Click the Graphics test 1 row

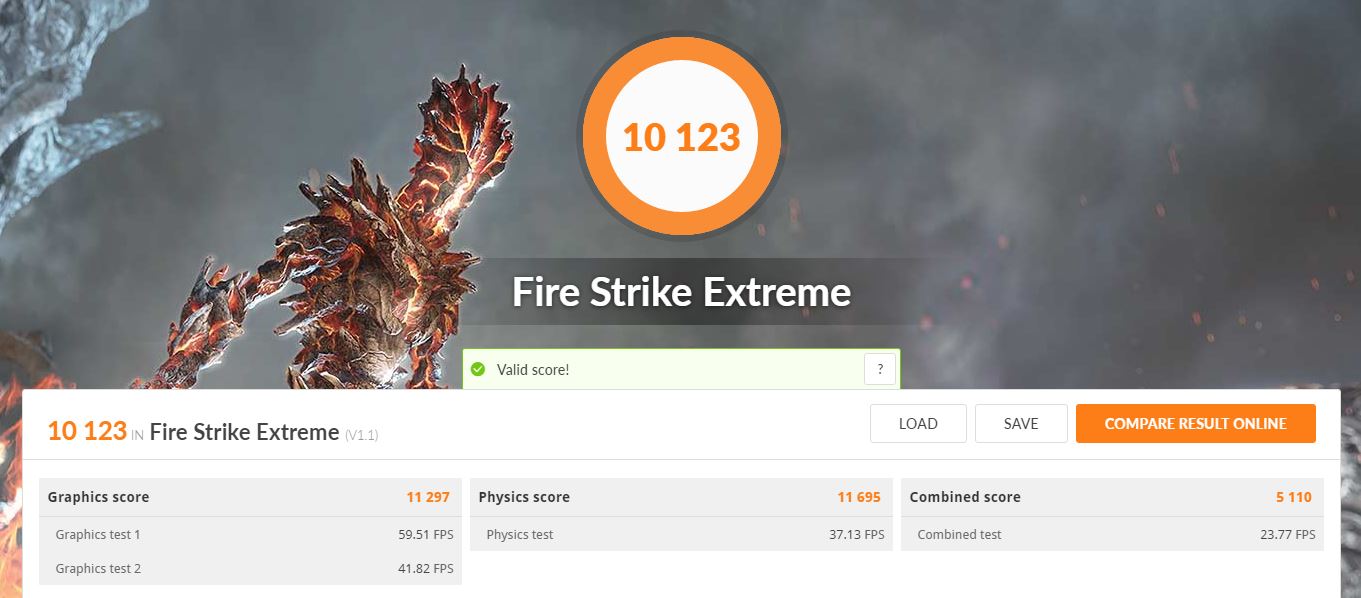pyautogui.click(x=250, y=534)
